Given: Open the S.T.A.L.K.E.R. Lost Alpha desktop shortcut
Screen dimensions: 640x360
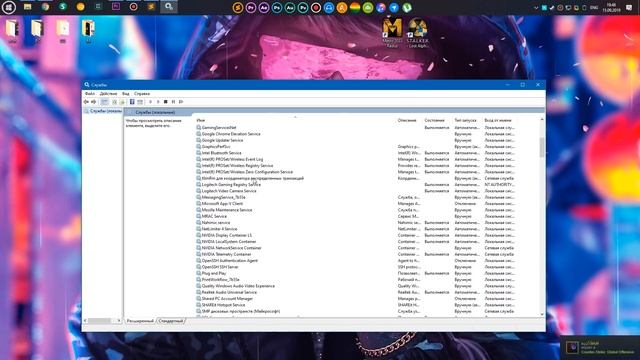Looking at the screenshot, I should 418,33.
